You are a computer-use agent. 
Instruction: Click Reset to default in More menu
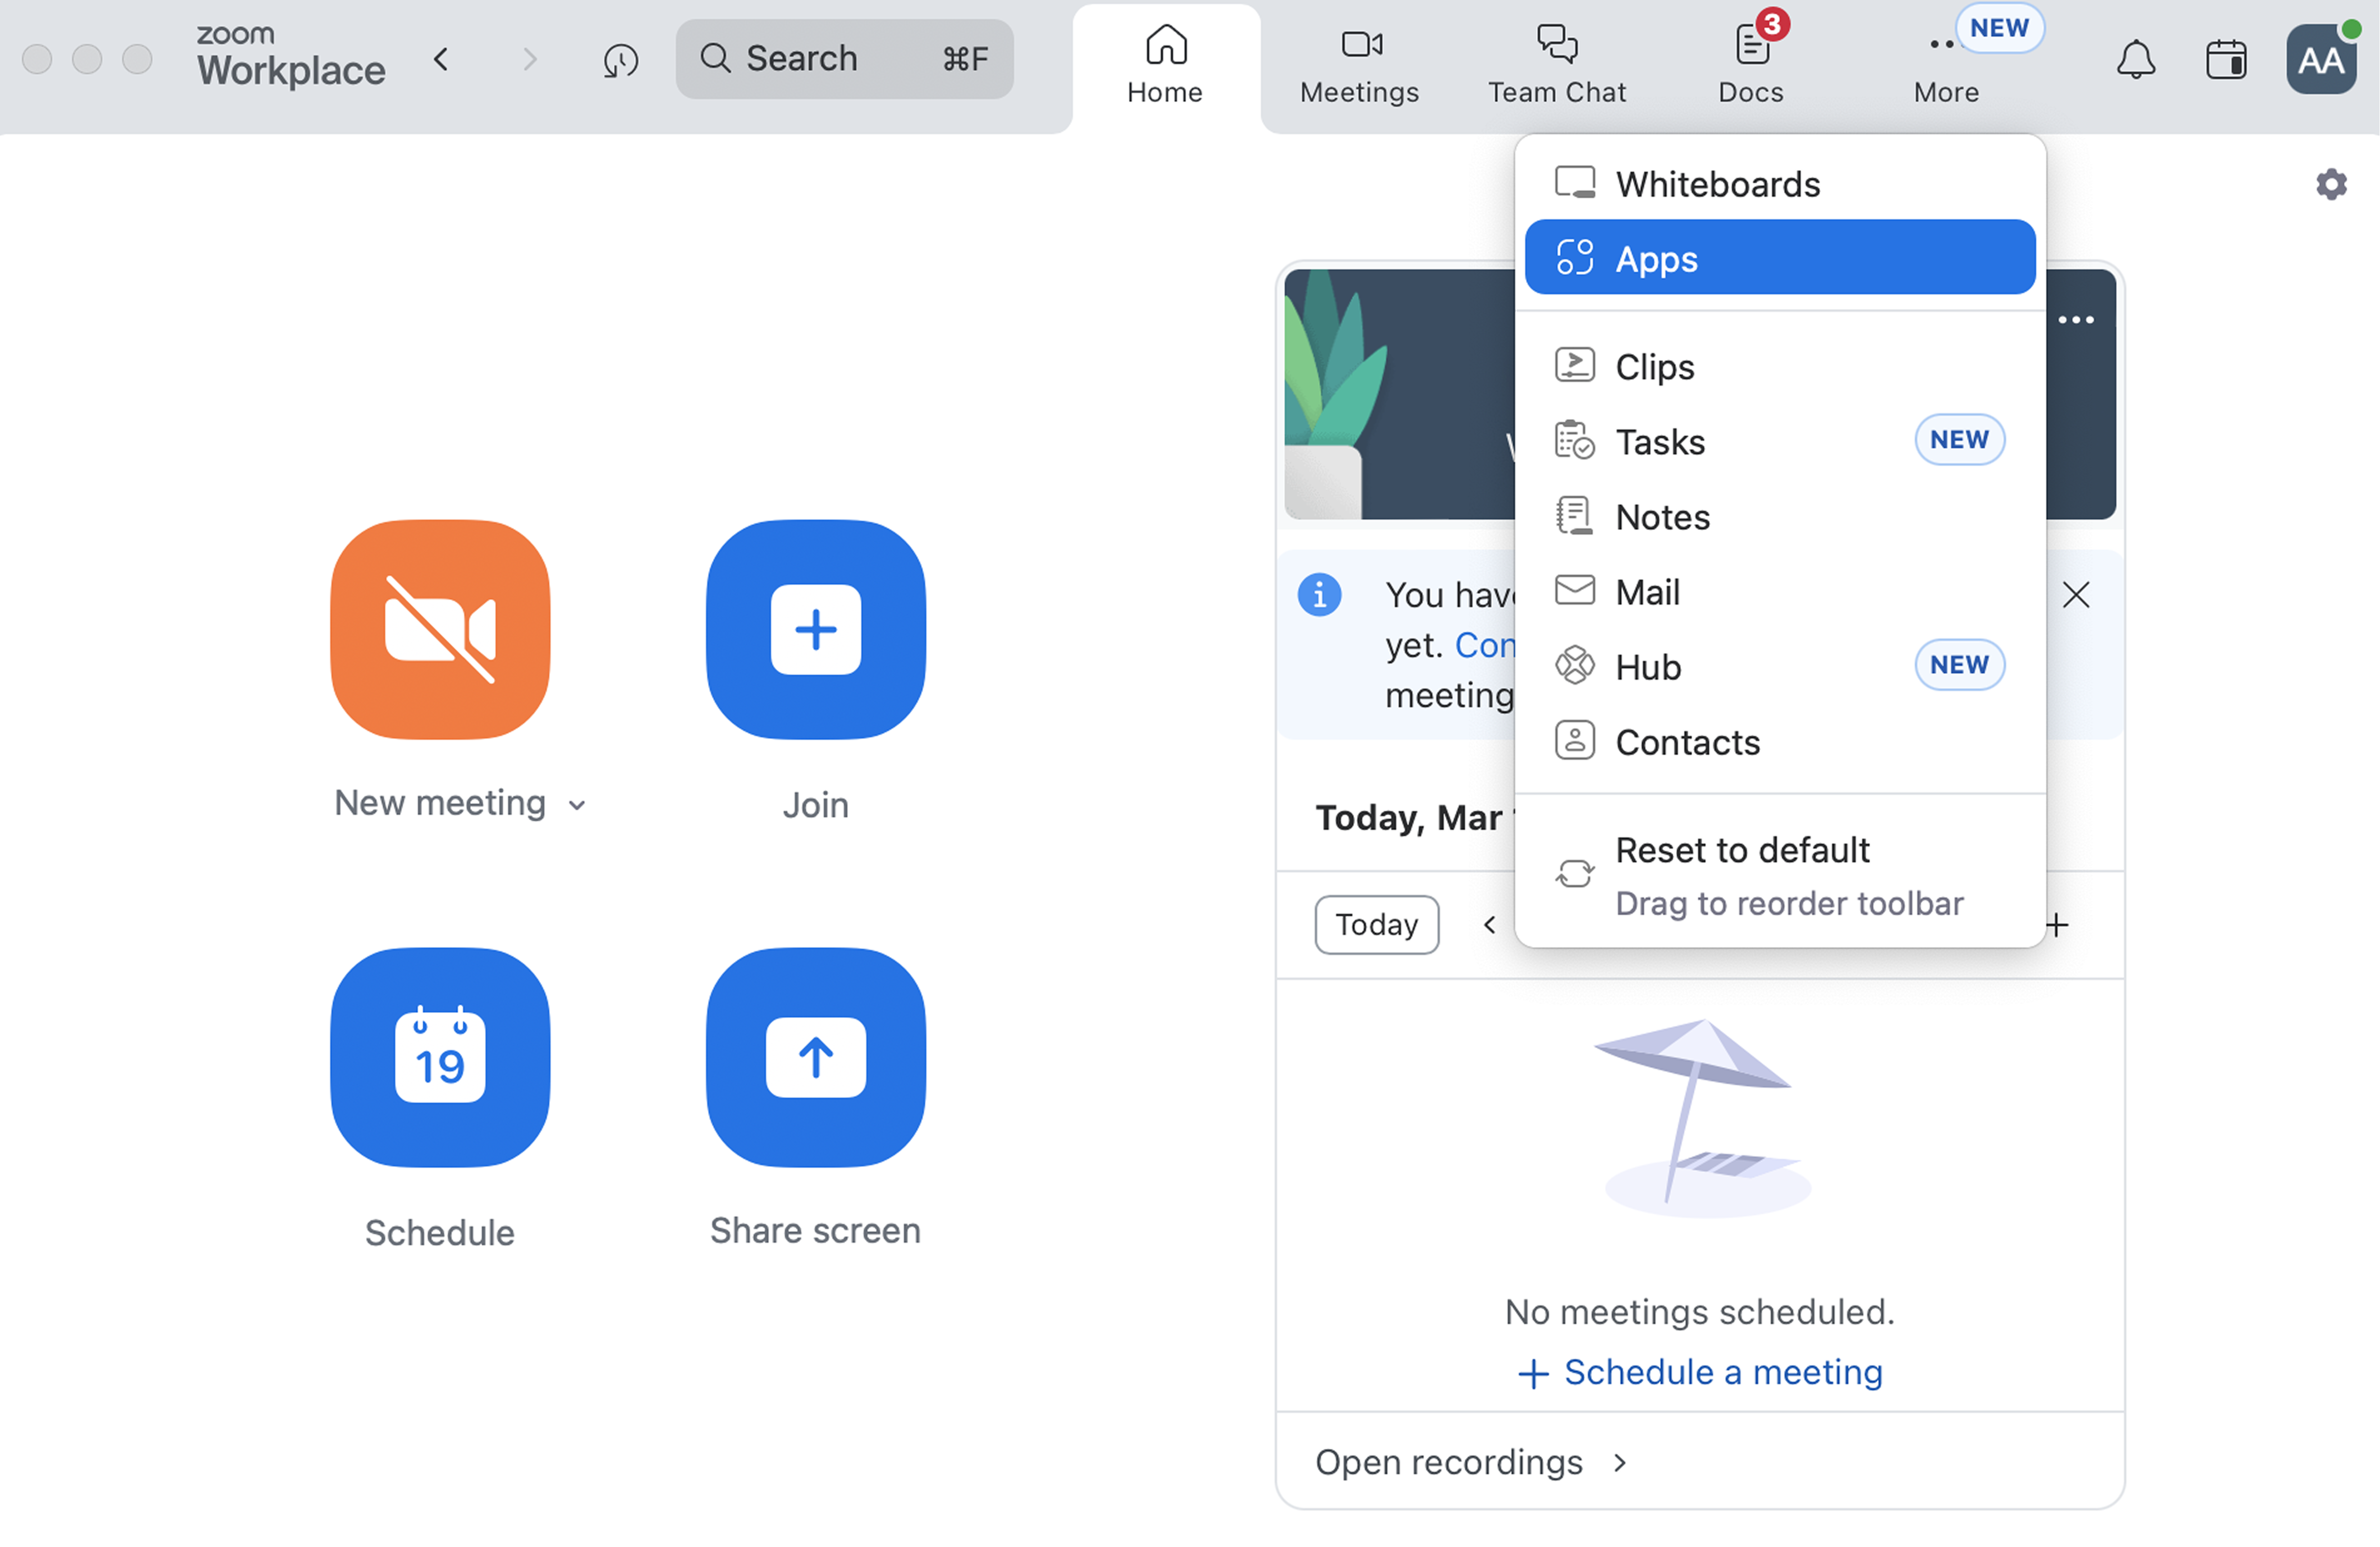[x=1780, y=875]
